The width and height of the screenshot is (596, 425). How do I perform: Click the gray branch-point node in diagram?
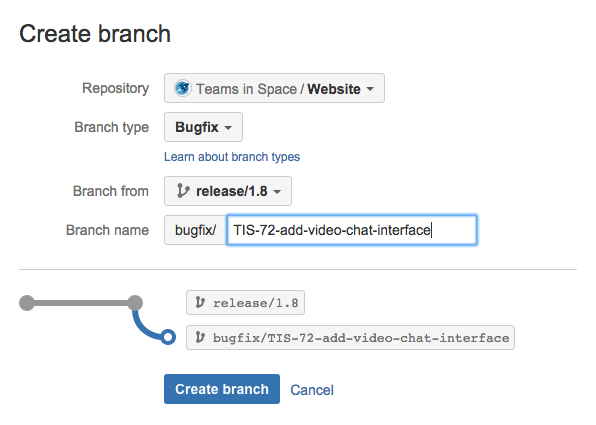pyautogui.click(x=135, y=303)
